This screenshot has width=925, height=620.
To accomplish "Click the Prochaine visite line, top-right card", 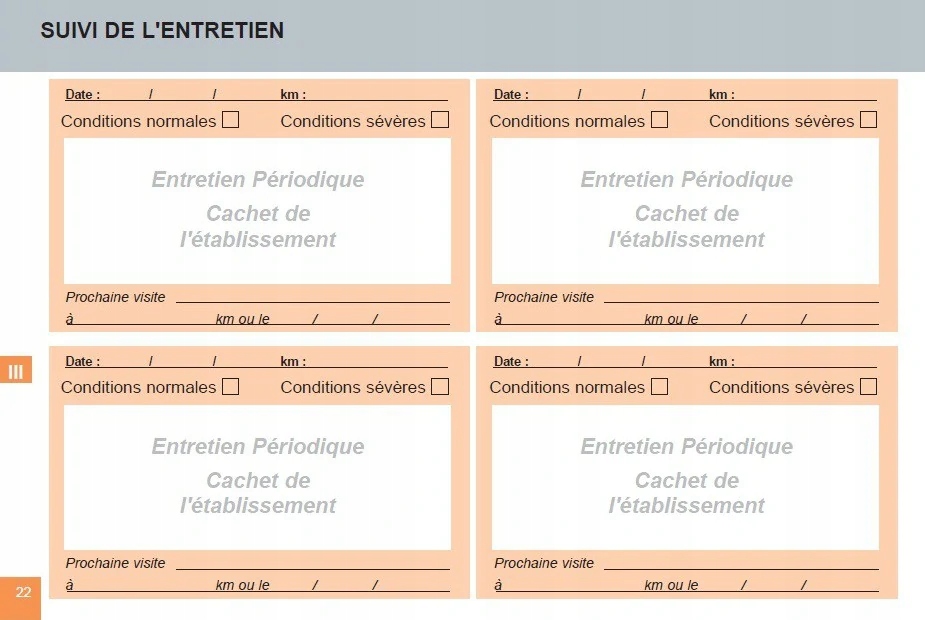I will pos(740,297).
